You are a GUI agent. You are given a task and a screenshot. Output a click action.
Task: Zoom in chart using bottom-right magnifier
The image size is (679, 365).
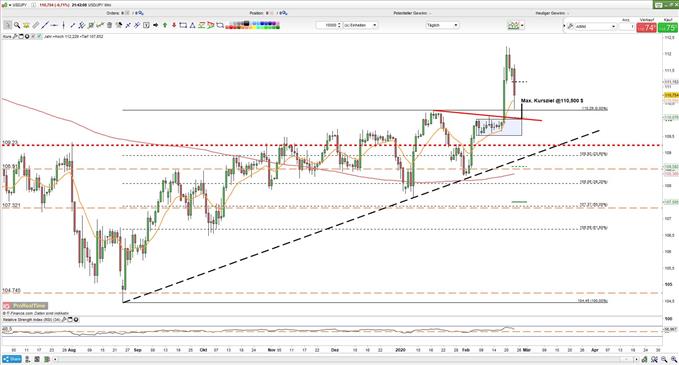pos(674,359)
